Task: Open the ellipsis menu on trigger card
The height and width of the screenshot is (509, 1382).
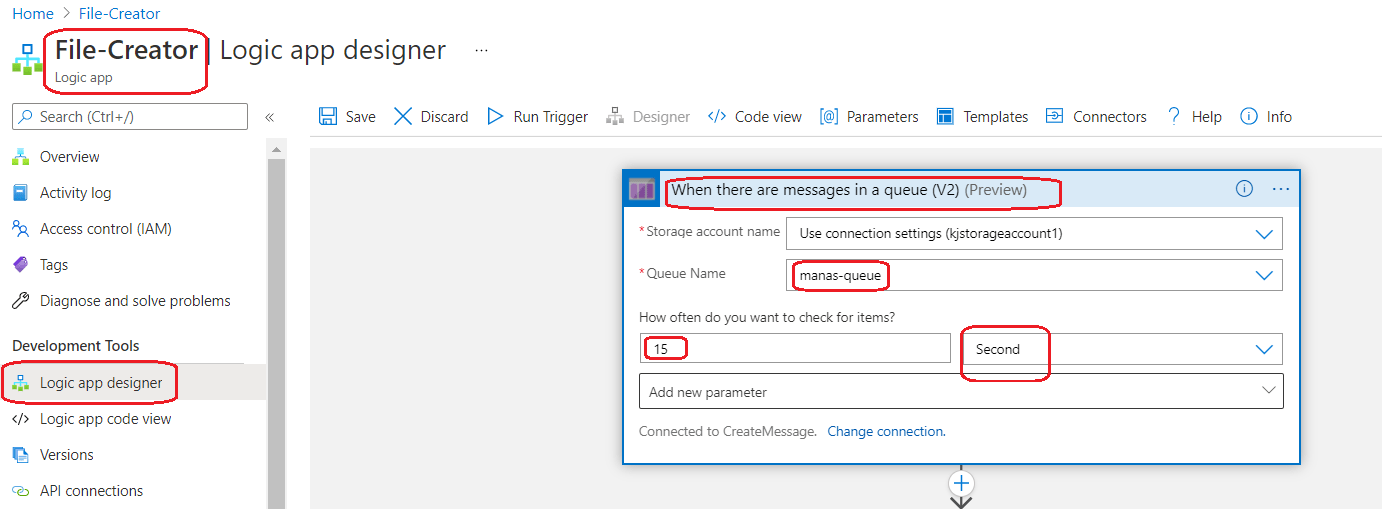Action: pyautogui.click(x=1281, y=189)
